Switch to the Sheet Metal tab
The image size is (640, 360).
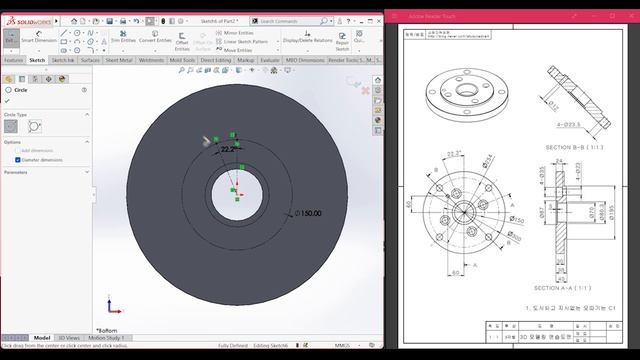click(119, 60)
